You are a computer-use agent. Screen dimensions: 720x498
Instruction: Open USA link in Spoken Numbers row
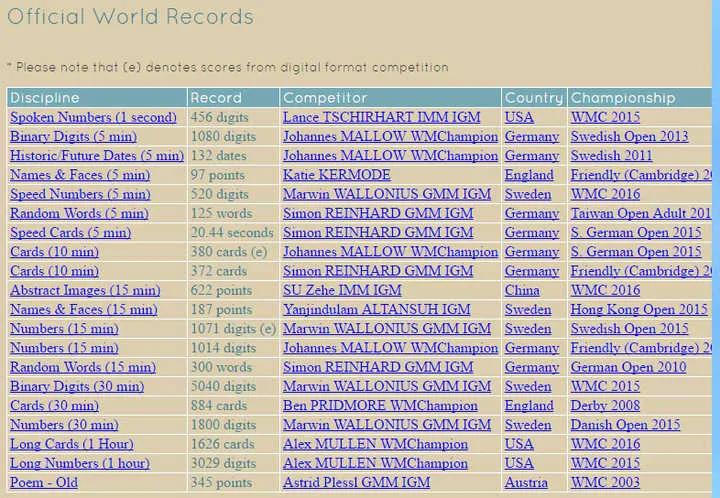[519, 118]
